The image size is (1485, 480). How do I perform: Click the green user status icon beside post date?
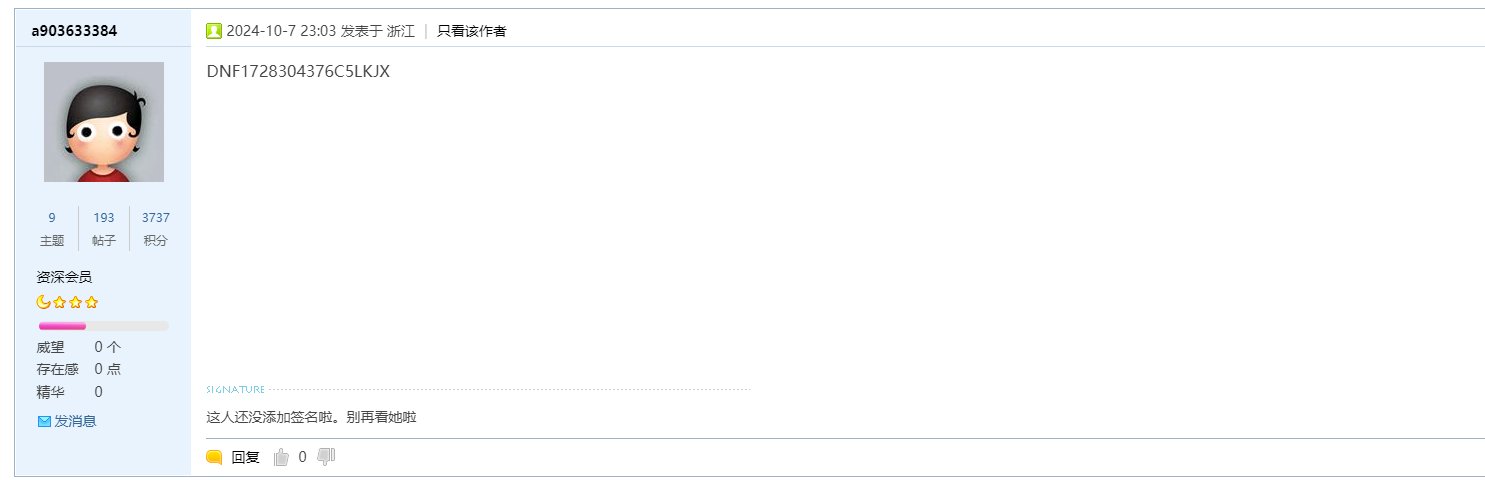(214, 31)
